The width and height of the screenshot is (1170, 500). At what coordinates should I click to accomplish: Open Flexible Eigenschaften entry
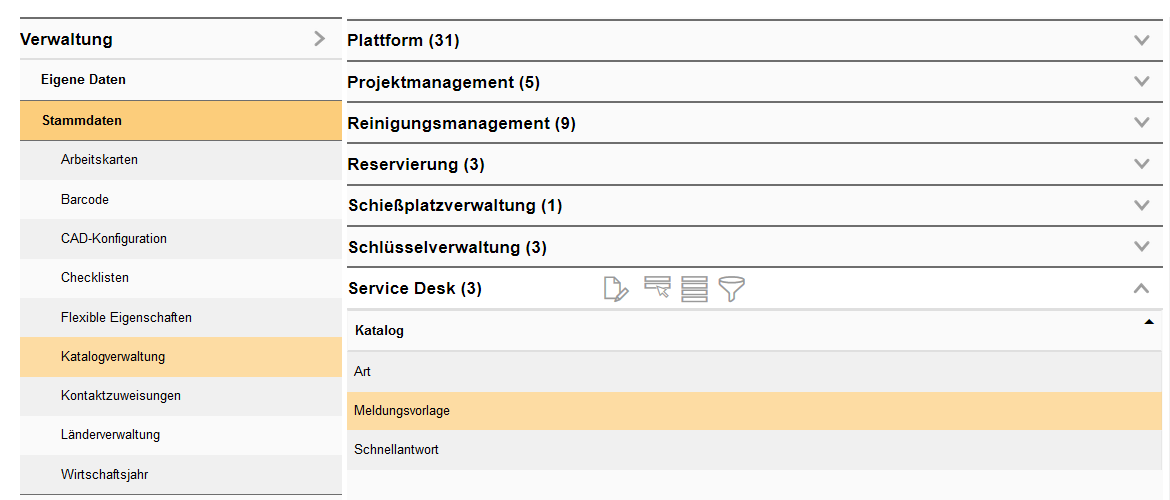coord(126,317)
